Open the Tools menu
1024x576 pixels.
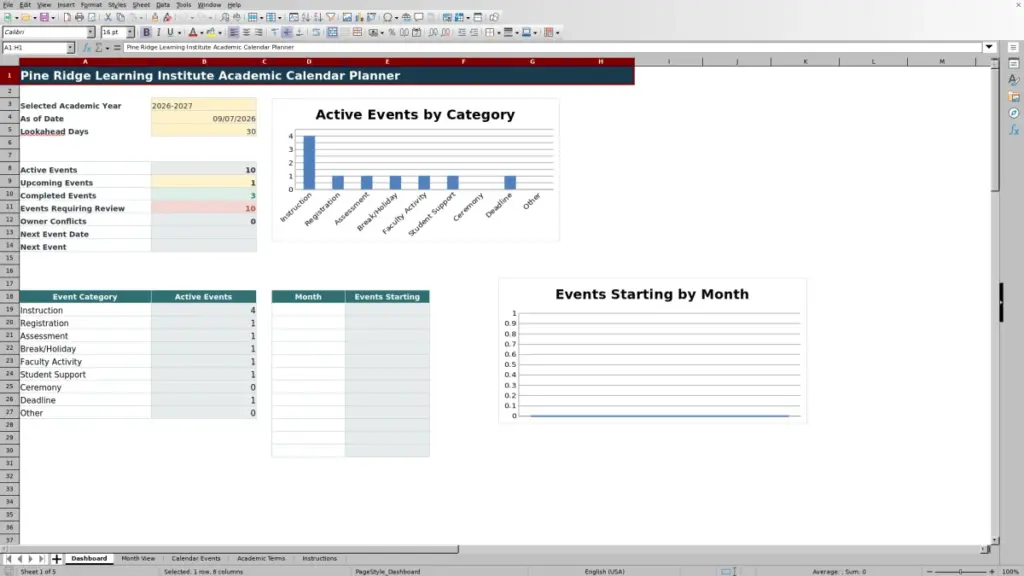tap(184, 5)
